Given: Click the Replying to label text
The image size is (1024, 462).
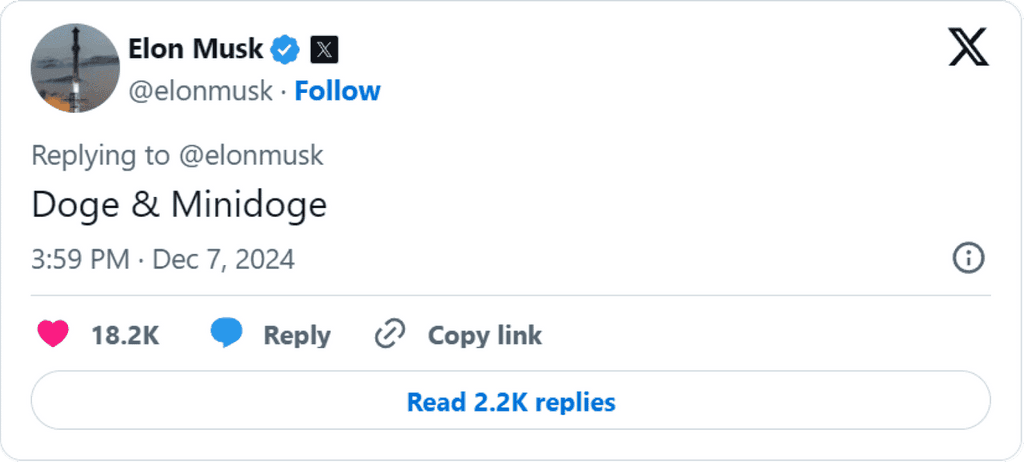Looking at the screenshot, I should (x=101, y=156).
